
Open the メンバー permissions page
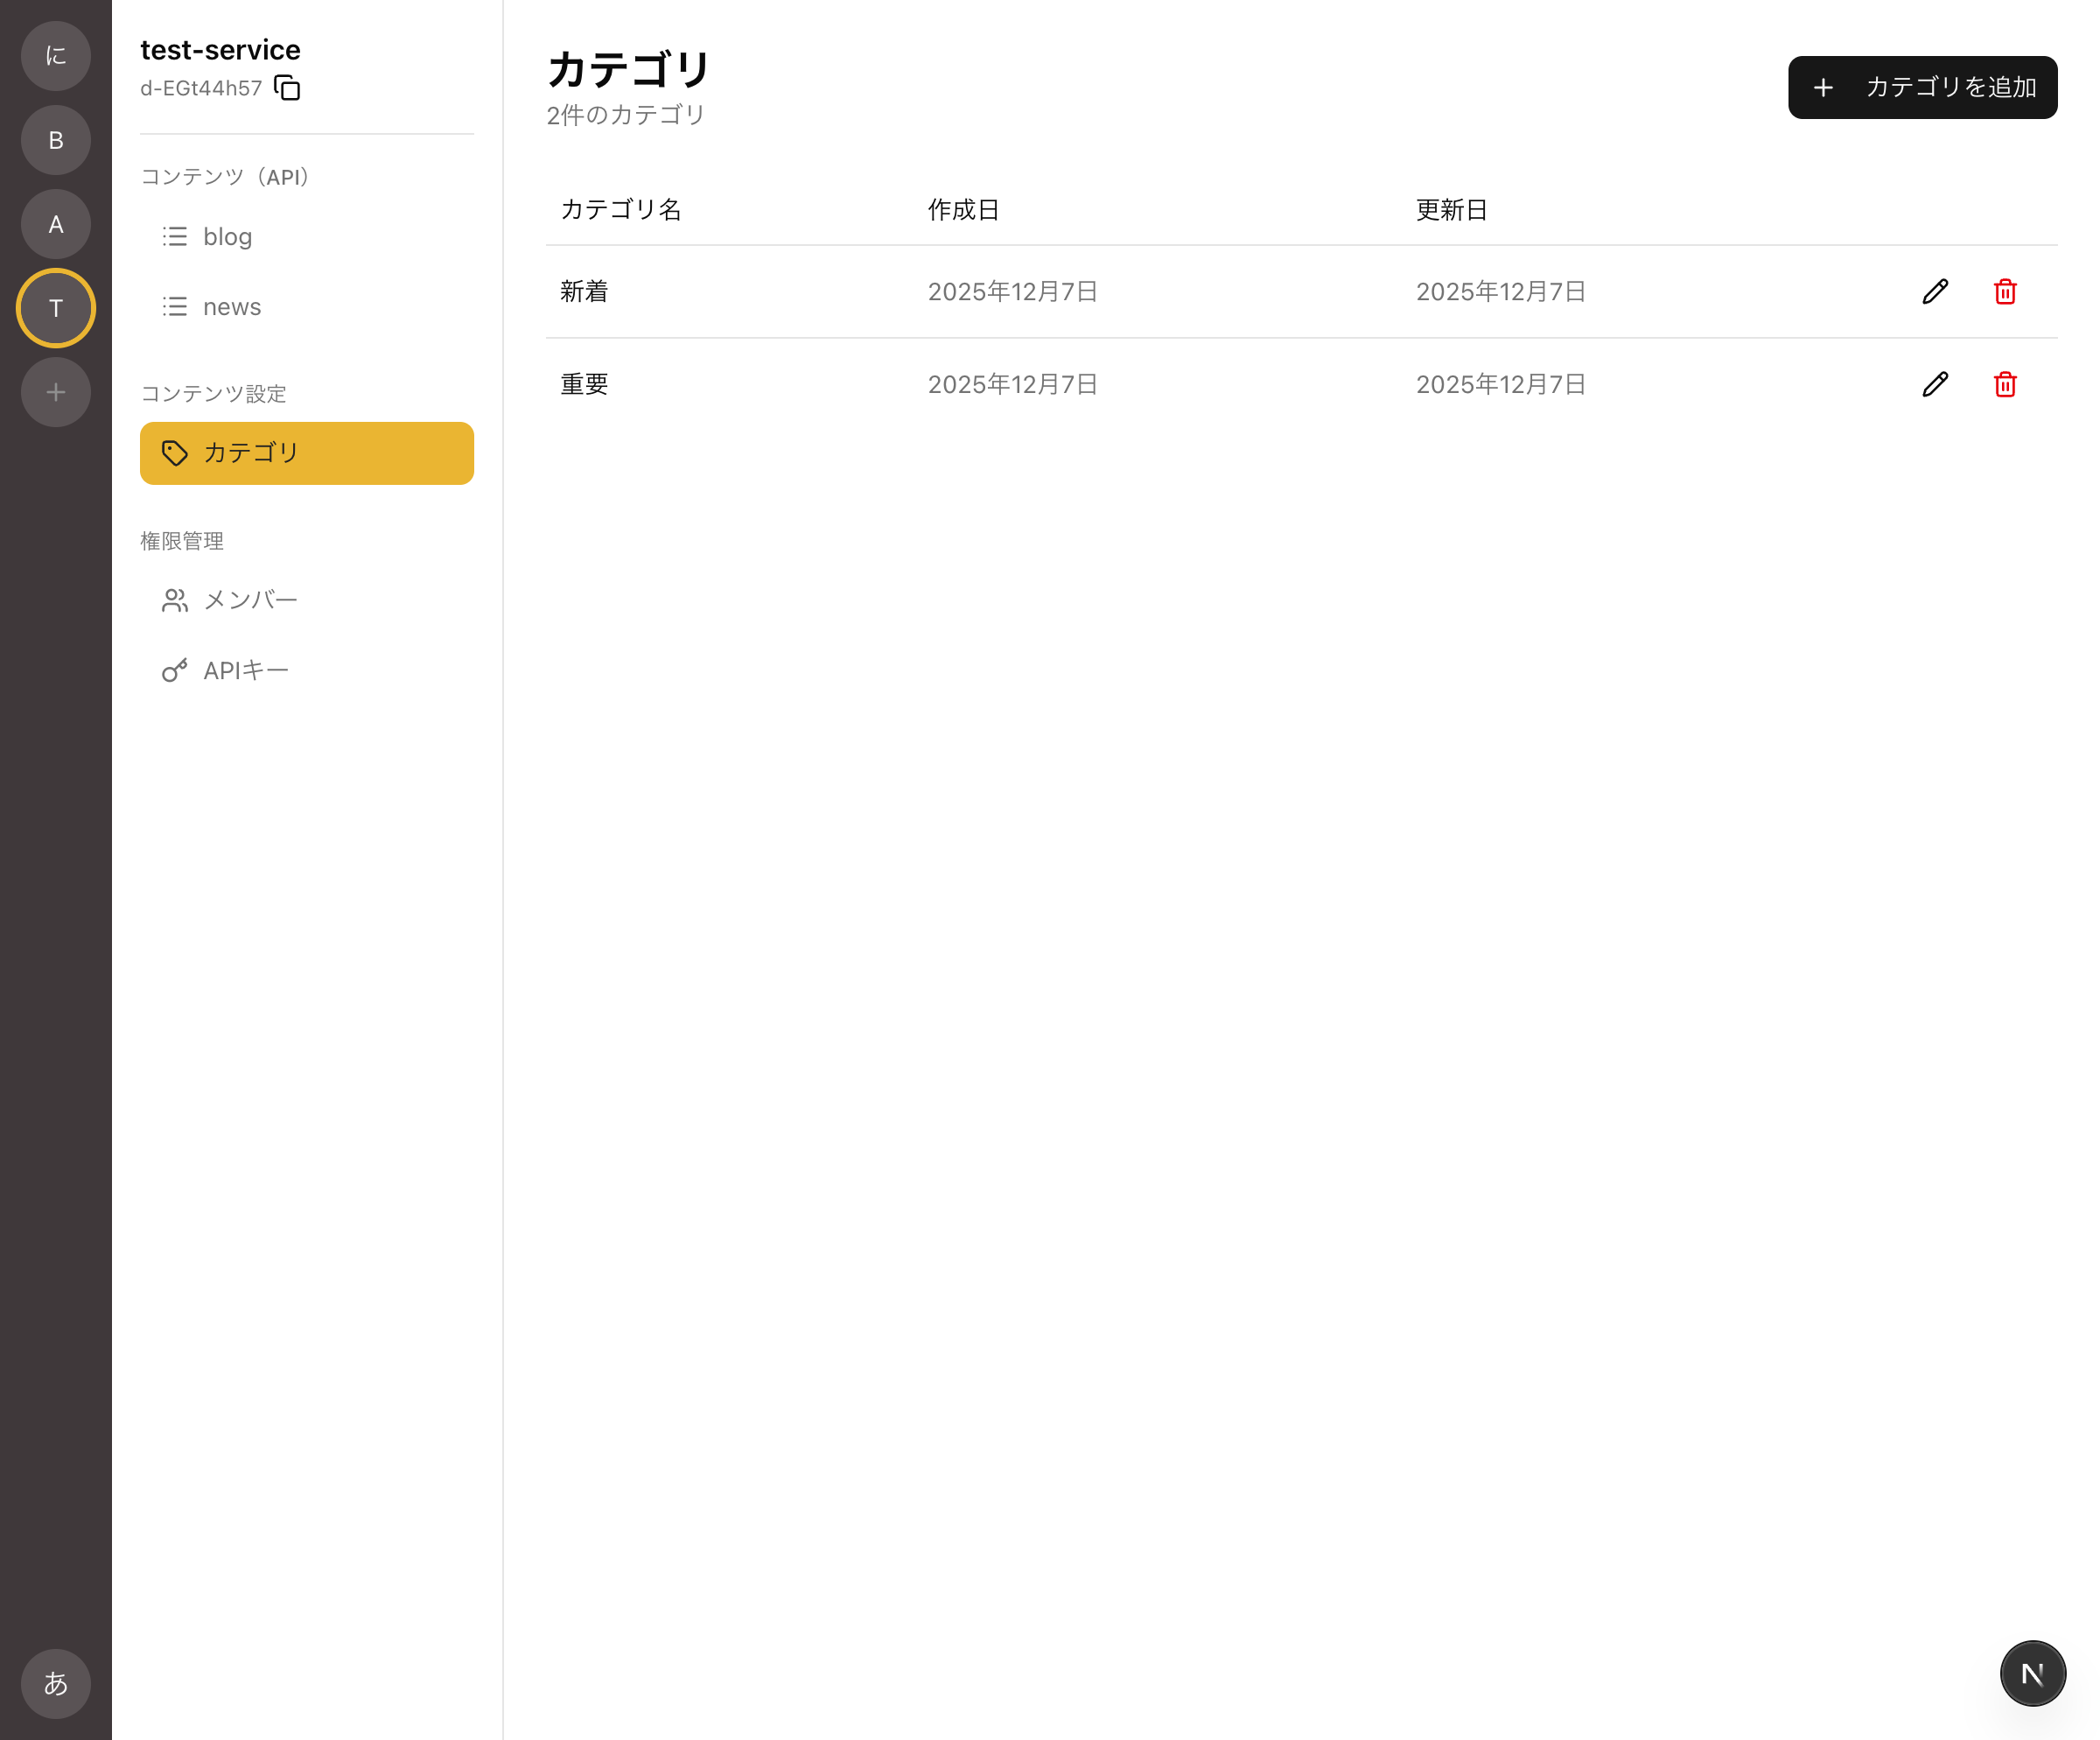(x=307, y=600)
